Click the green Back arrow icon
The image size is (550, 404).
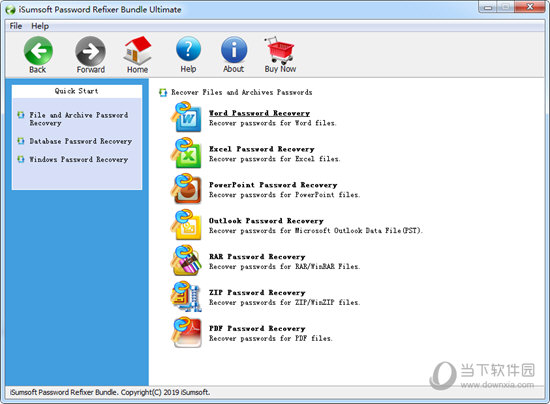pyautogui.click(x=38, y=51)
